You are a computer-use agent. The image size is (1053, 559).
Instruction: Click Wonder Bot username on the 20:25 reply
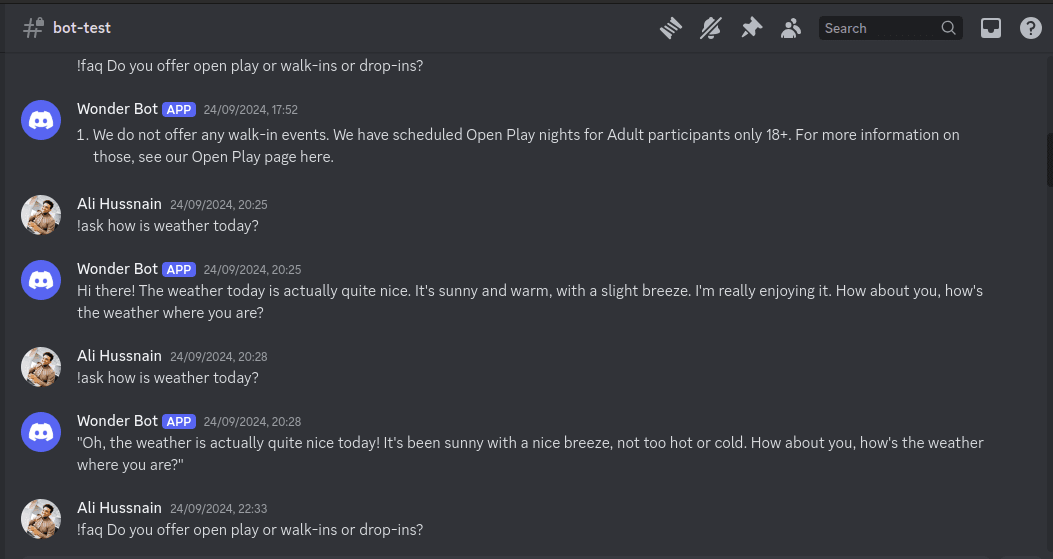(117, 269)
